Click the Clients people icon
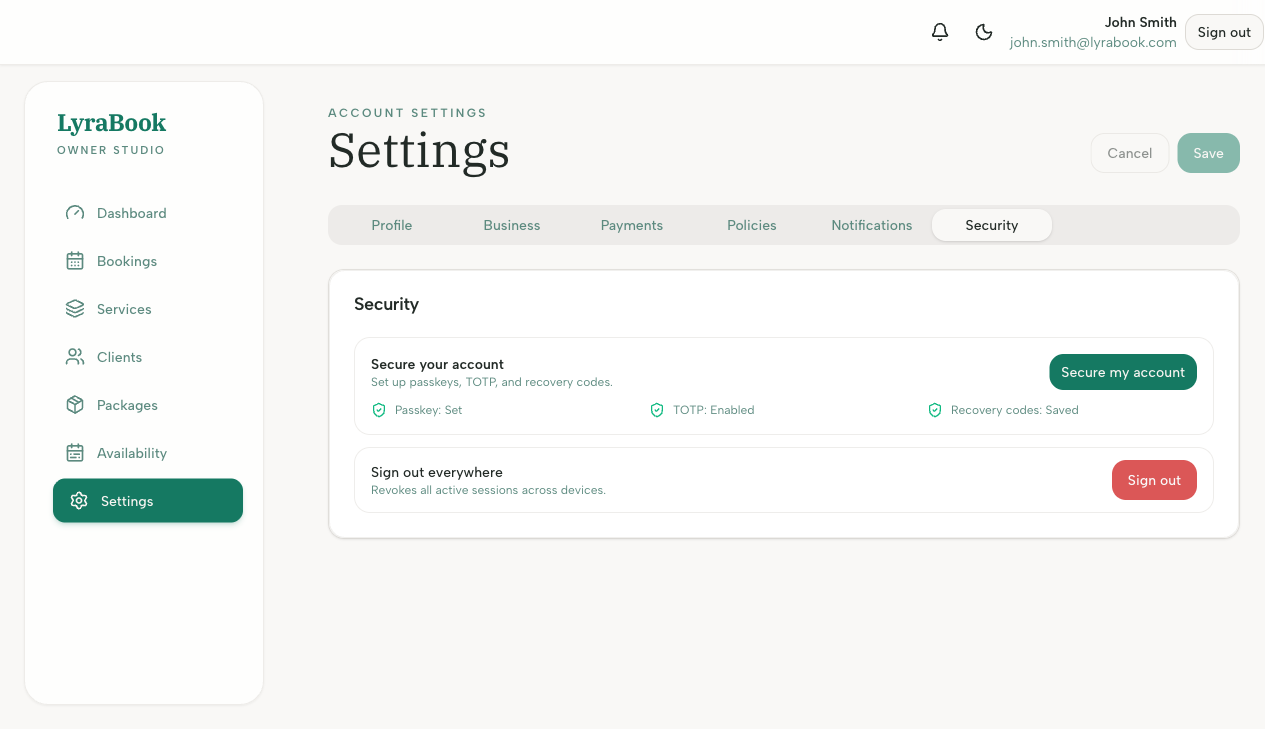 click(74, 356)
